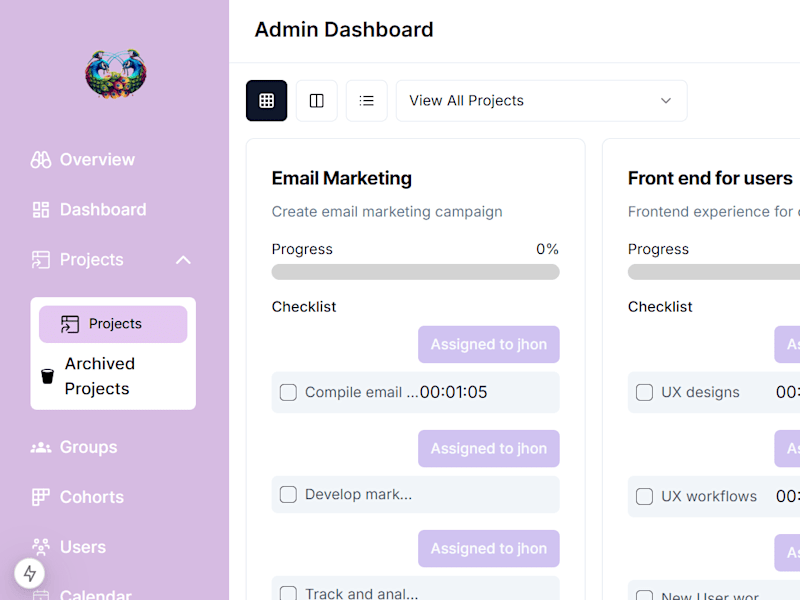Switch to list view layout

[366, 101]
